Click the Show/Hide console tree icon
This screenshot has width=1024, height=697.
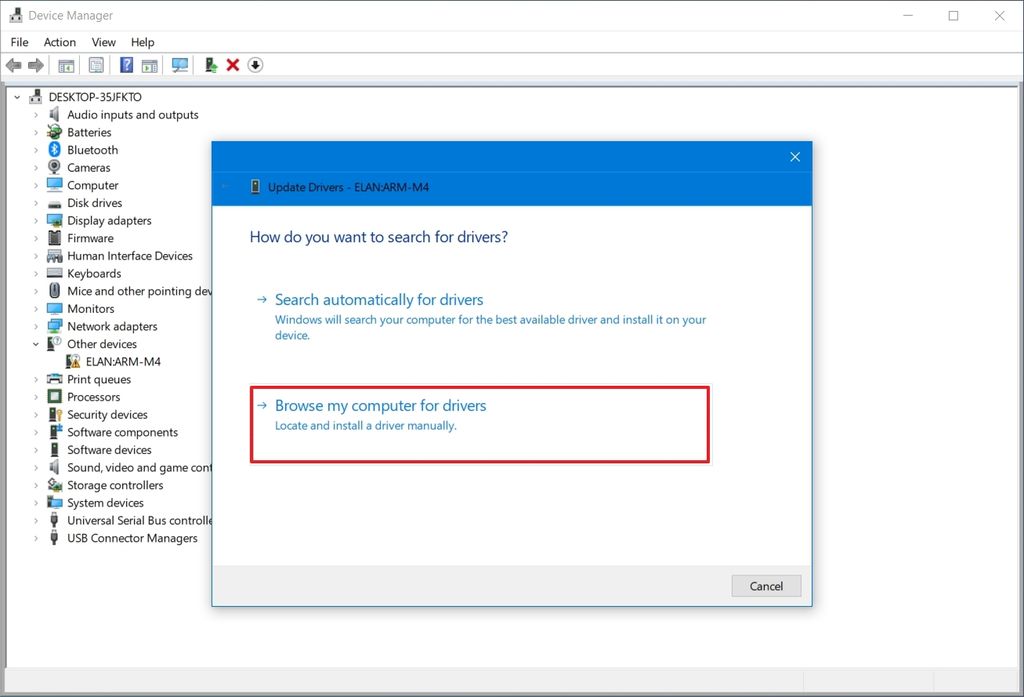[66, 64]
